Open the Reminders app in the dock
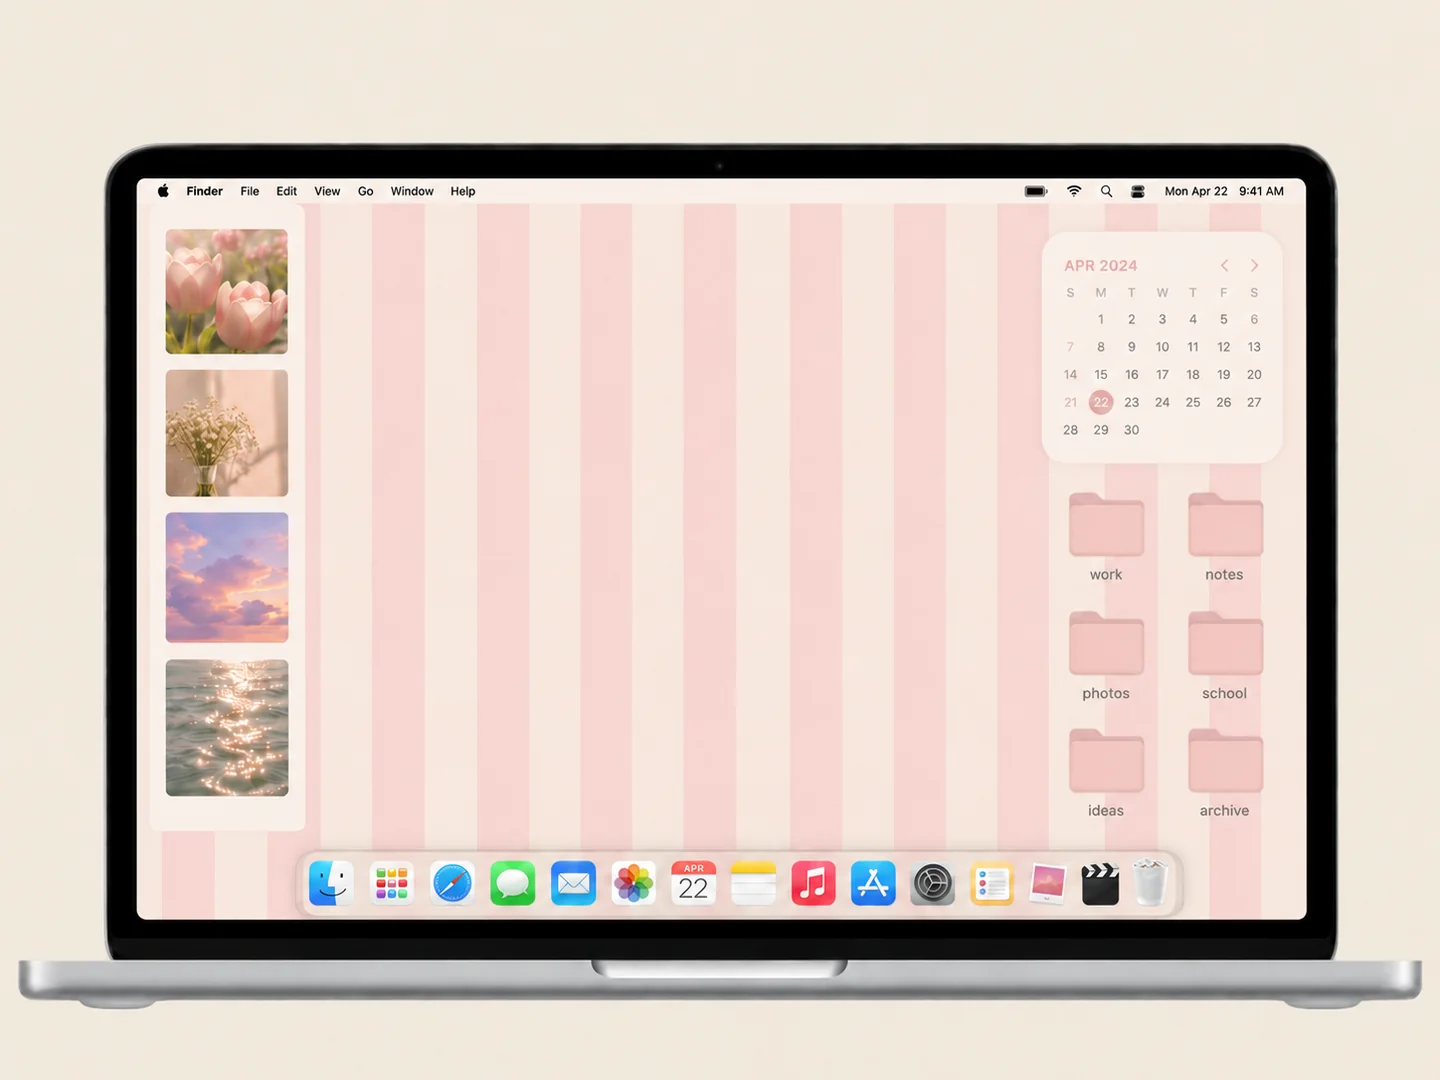Screen dimensions: 1440x1080 992,884
